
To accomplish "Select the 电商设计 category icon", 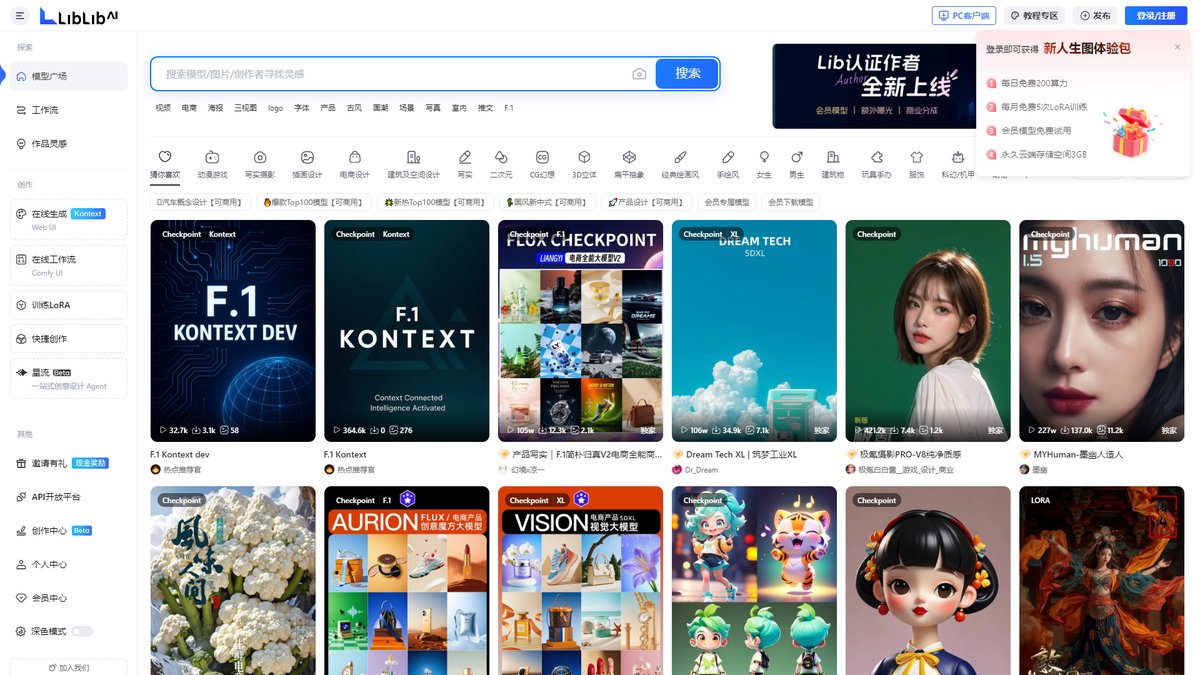I will click(354, 157).
